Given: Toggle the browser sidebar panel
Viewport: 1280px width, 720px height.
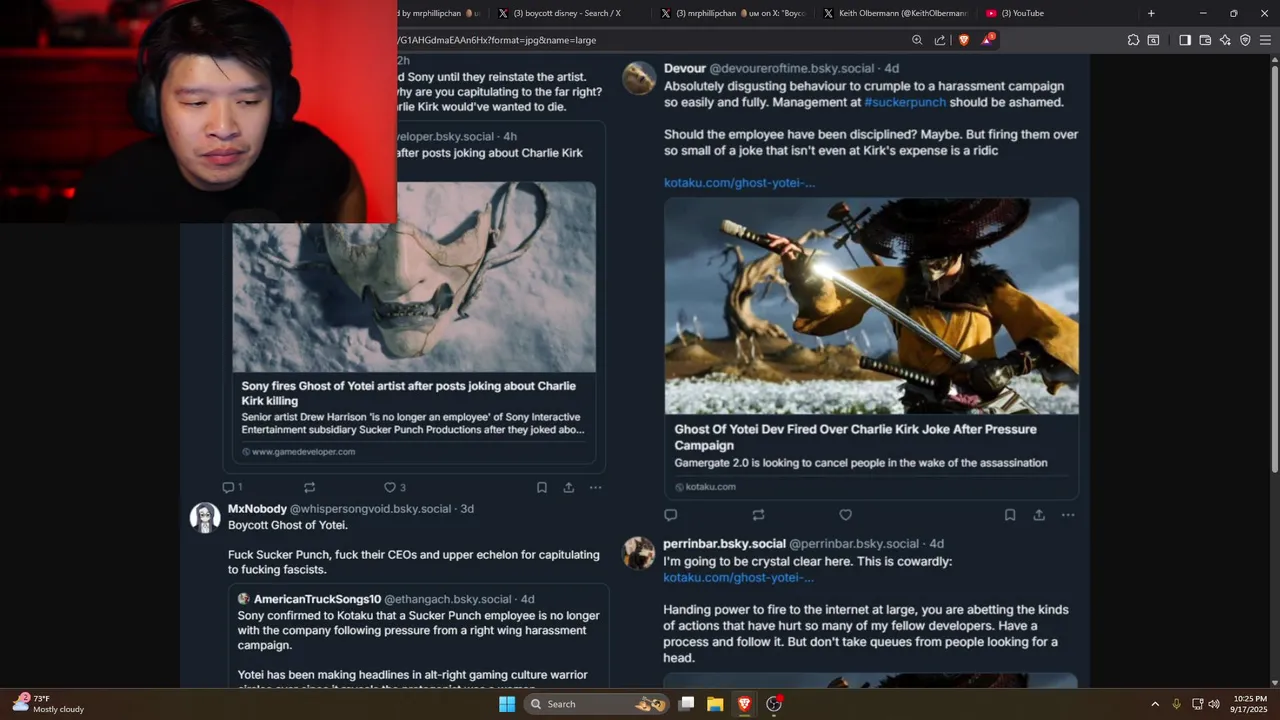Looking at the screenshot, I should (1185, 40).
